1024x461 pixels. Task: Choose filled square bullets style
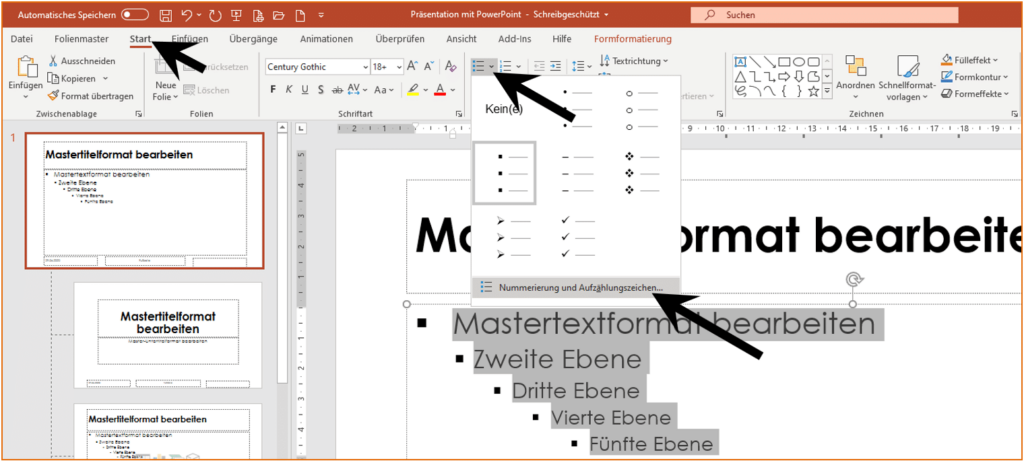coord(505,173)
